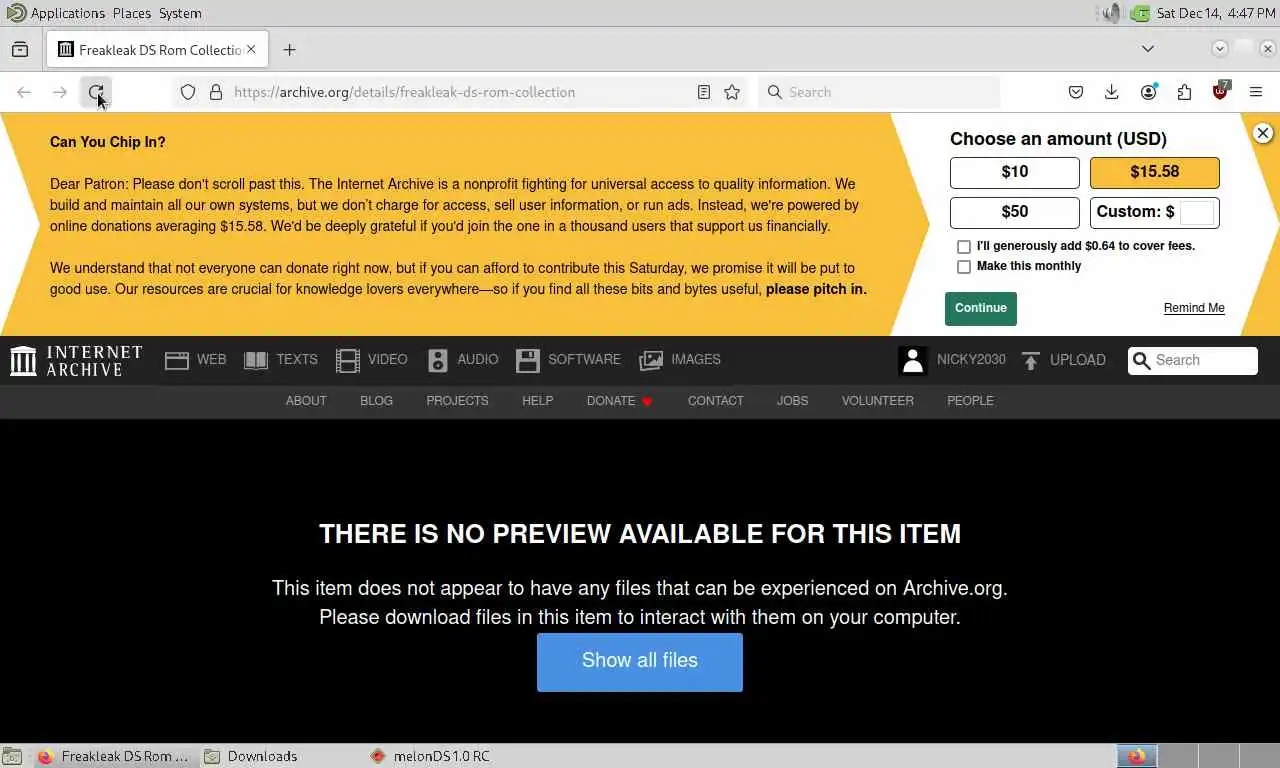Open the uBlock Origin shield icon
The image size is (1280, 768).
tap(1220, 91)
